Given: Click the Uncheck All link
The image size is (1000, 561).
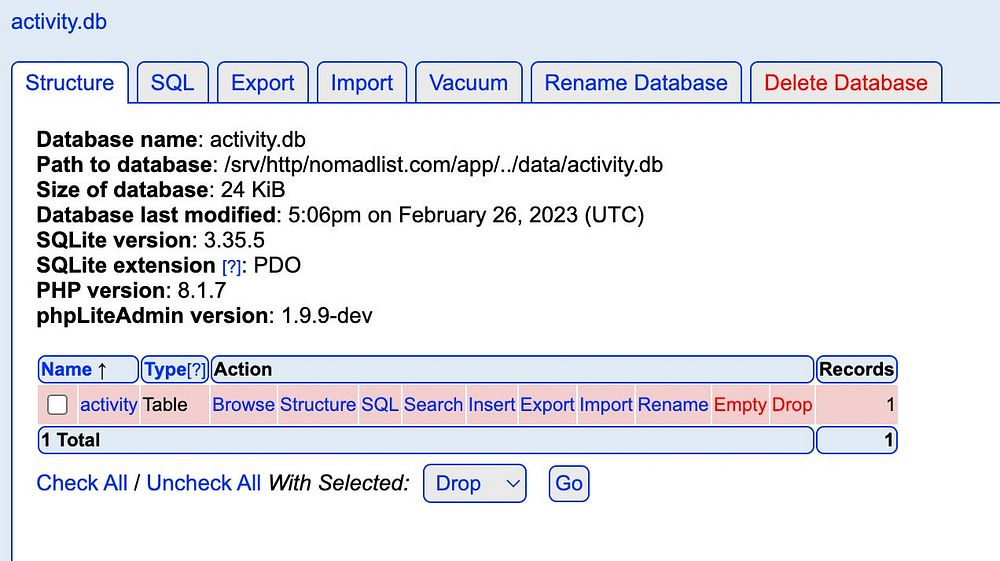Looking at the screenshot, I should click(x=204, y=484).
